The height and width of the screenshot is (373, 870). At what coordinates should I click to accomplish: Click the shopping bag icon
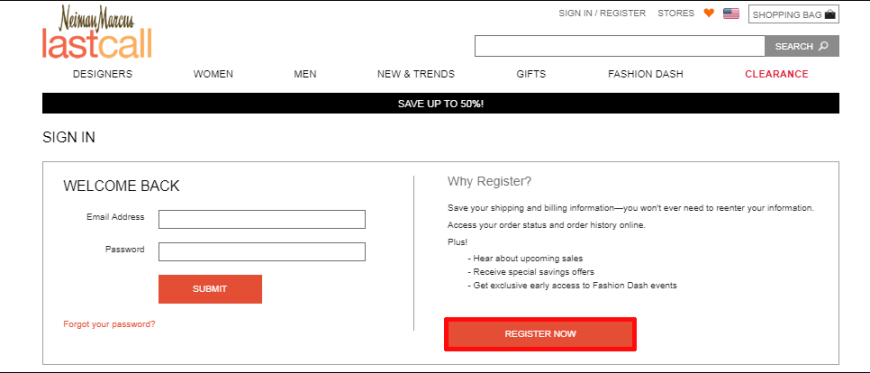click(x=830, y=14)
